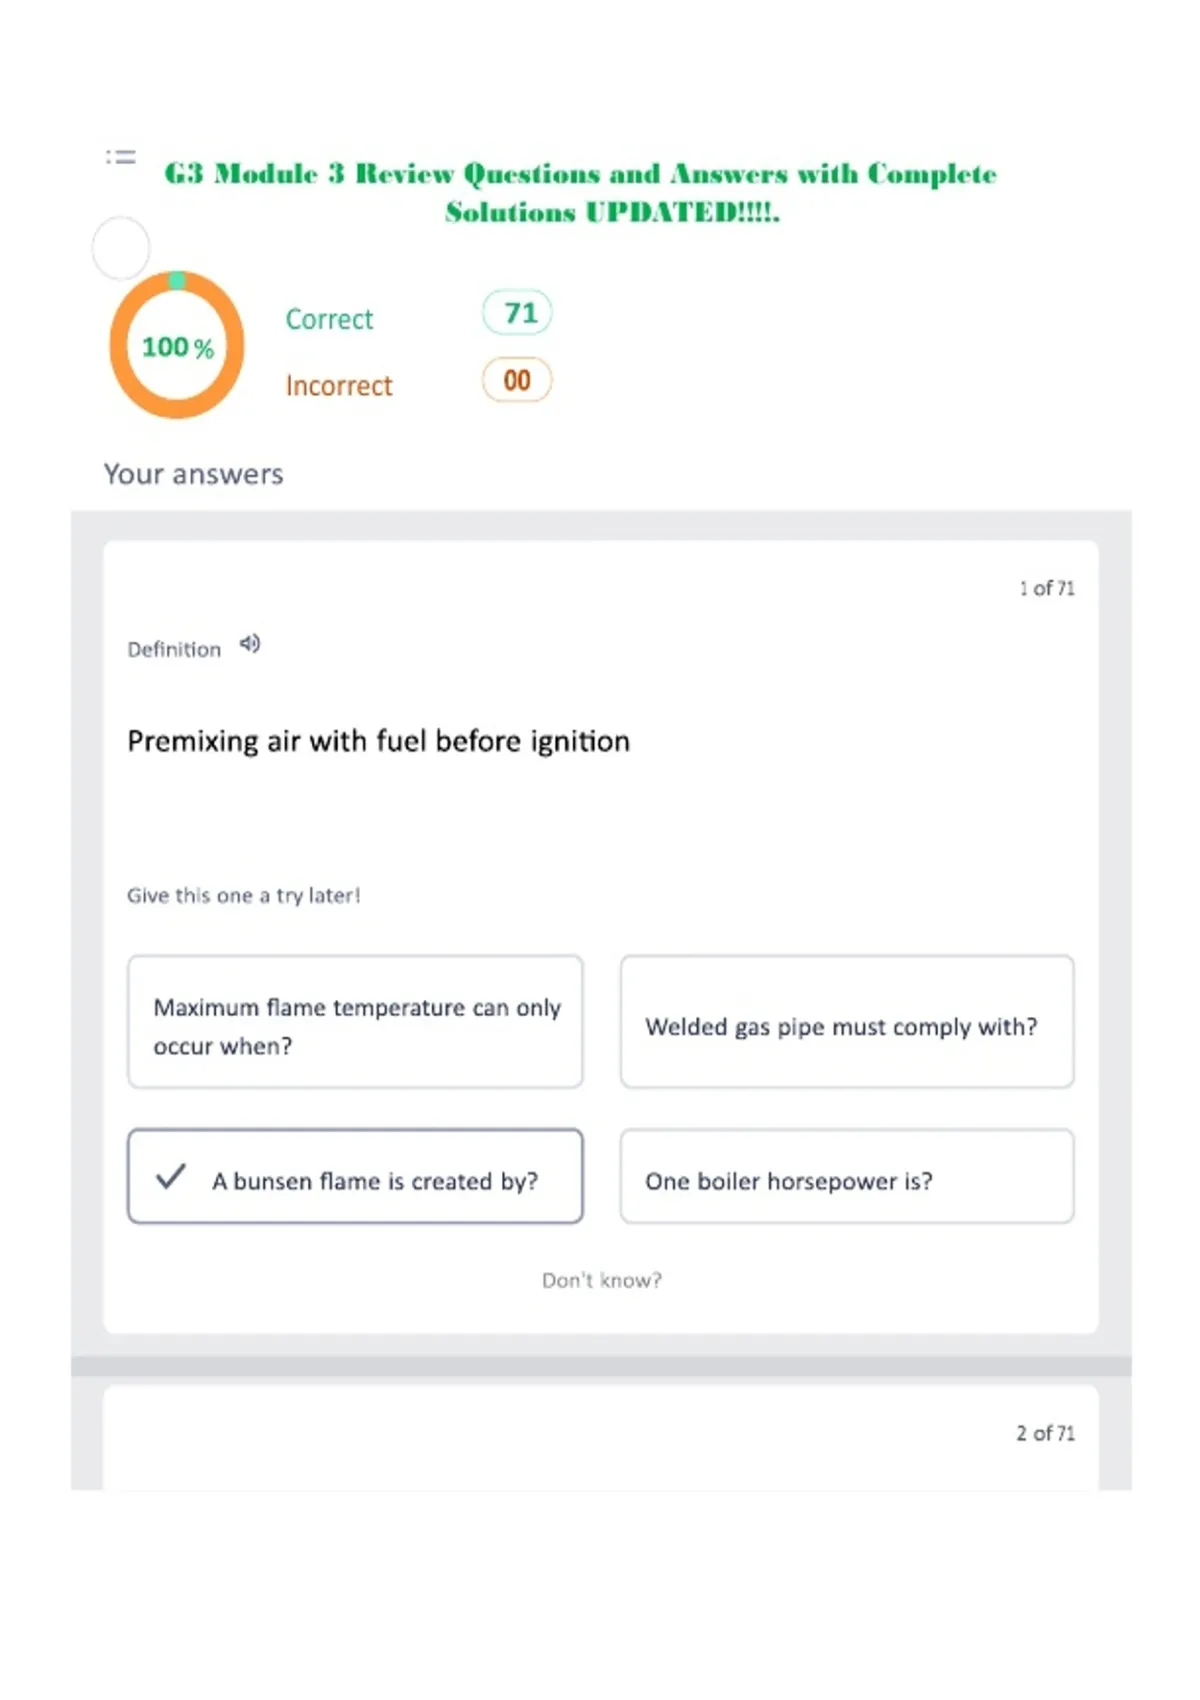Viewport: 1200px width, 1700px height.
Task: Click the 'Incorrect' label
Action: (339, 385)
